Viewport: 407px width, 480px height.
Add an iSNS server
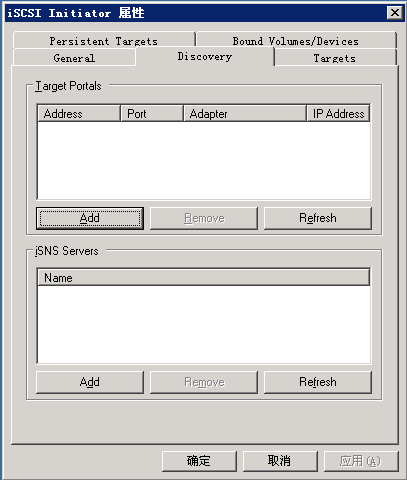(x=90, y=382)
